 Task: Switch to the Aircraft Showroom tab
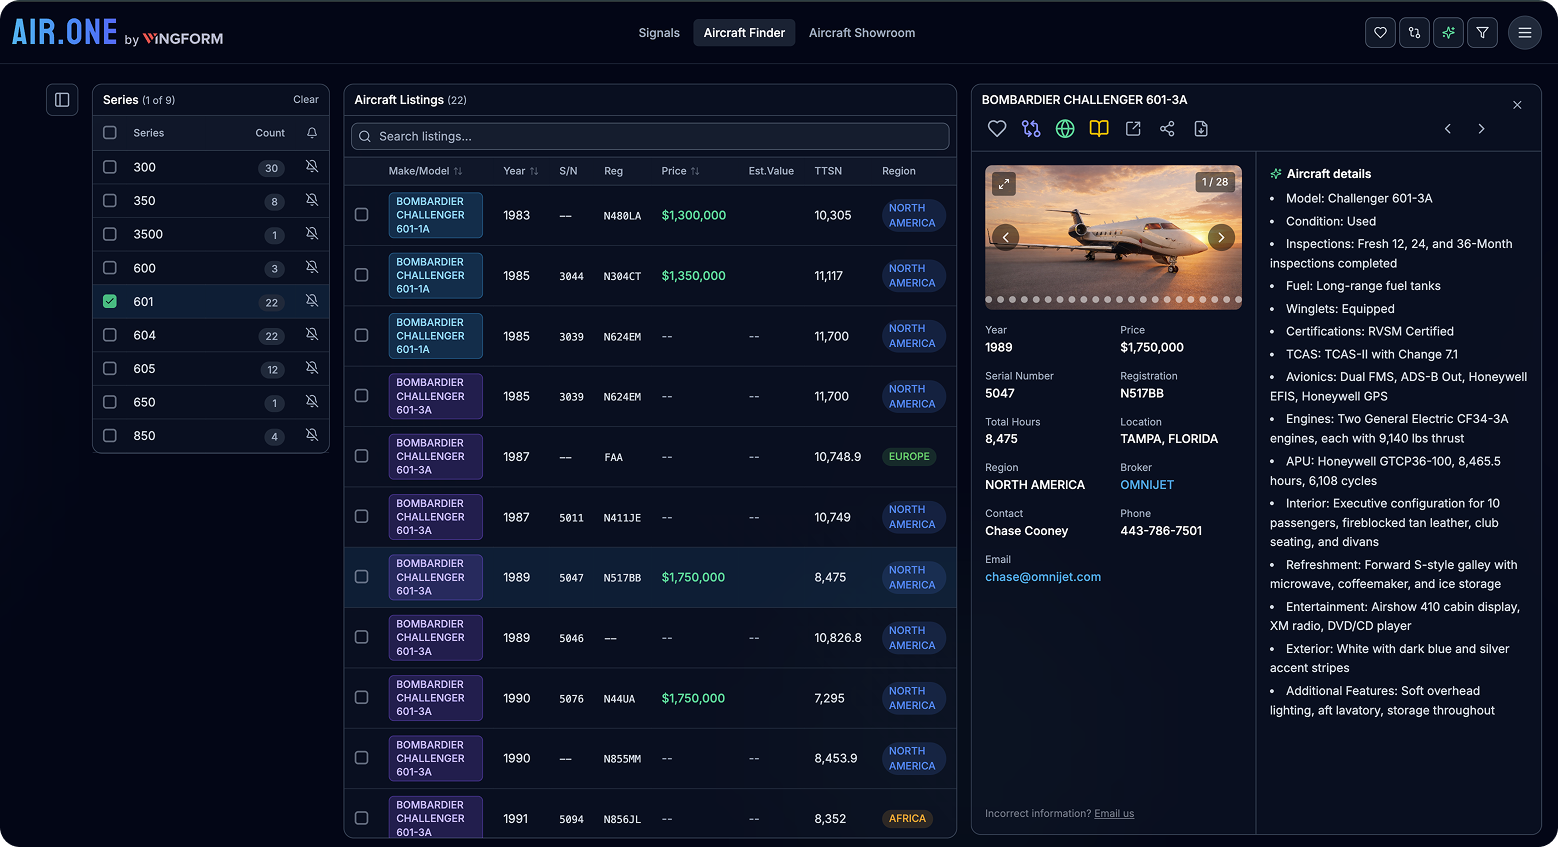861,32
